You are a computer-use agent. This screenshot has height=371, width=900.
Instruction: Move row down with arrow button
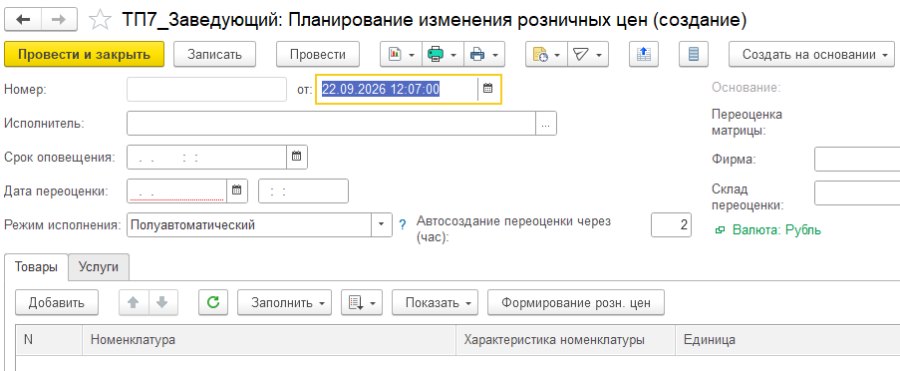point(163,303)
